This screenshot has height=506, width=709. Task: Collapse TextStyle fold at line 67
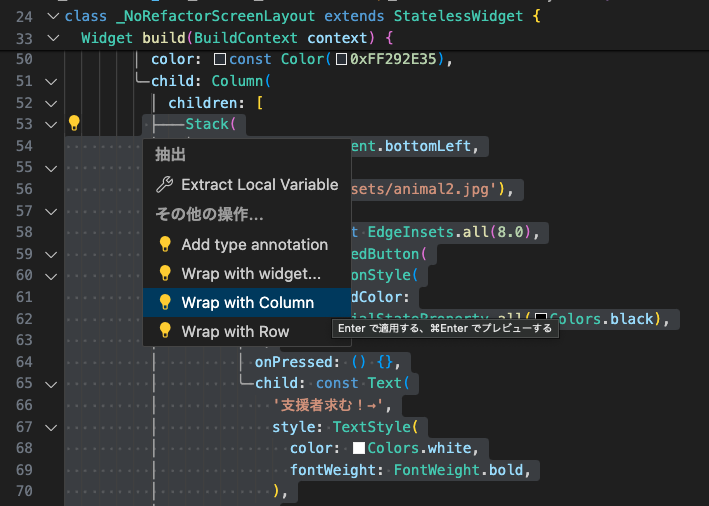coord(52,428)
